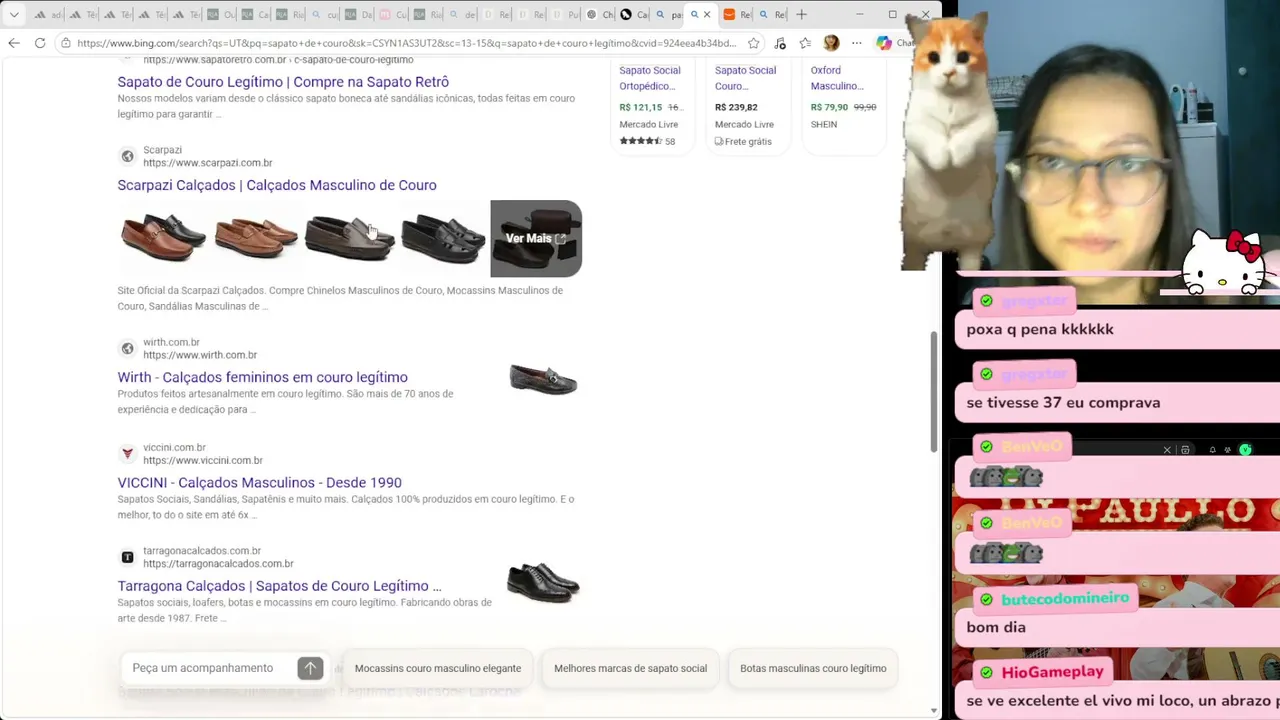Click the URL 'https://www.wirth.com.br'
The height and width of the screenshot is (720, 1280).
coord(200,355)
